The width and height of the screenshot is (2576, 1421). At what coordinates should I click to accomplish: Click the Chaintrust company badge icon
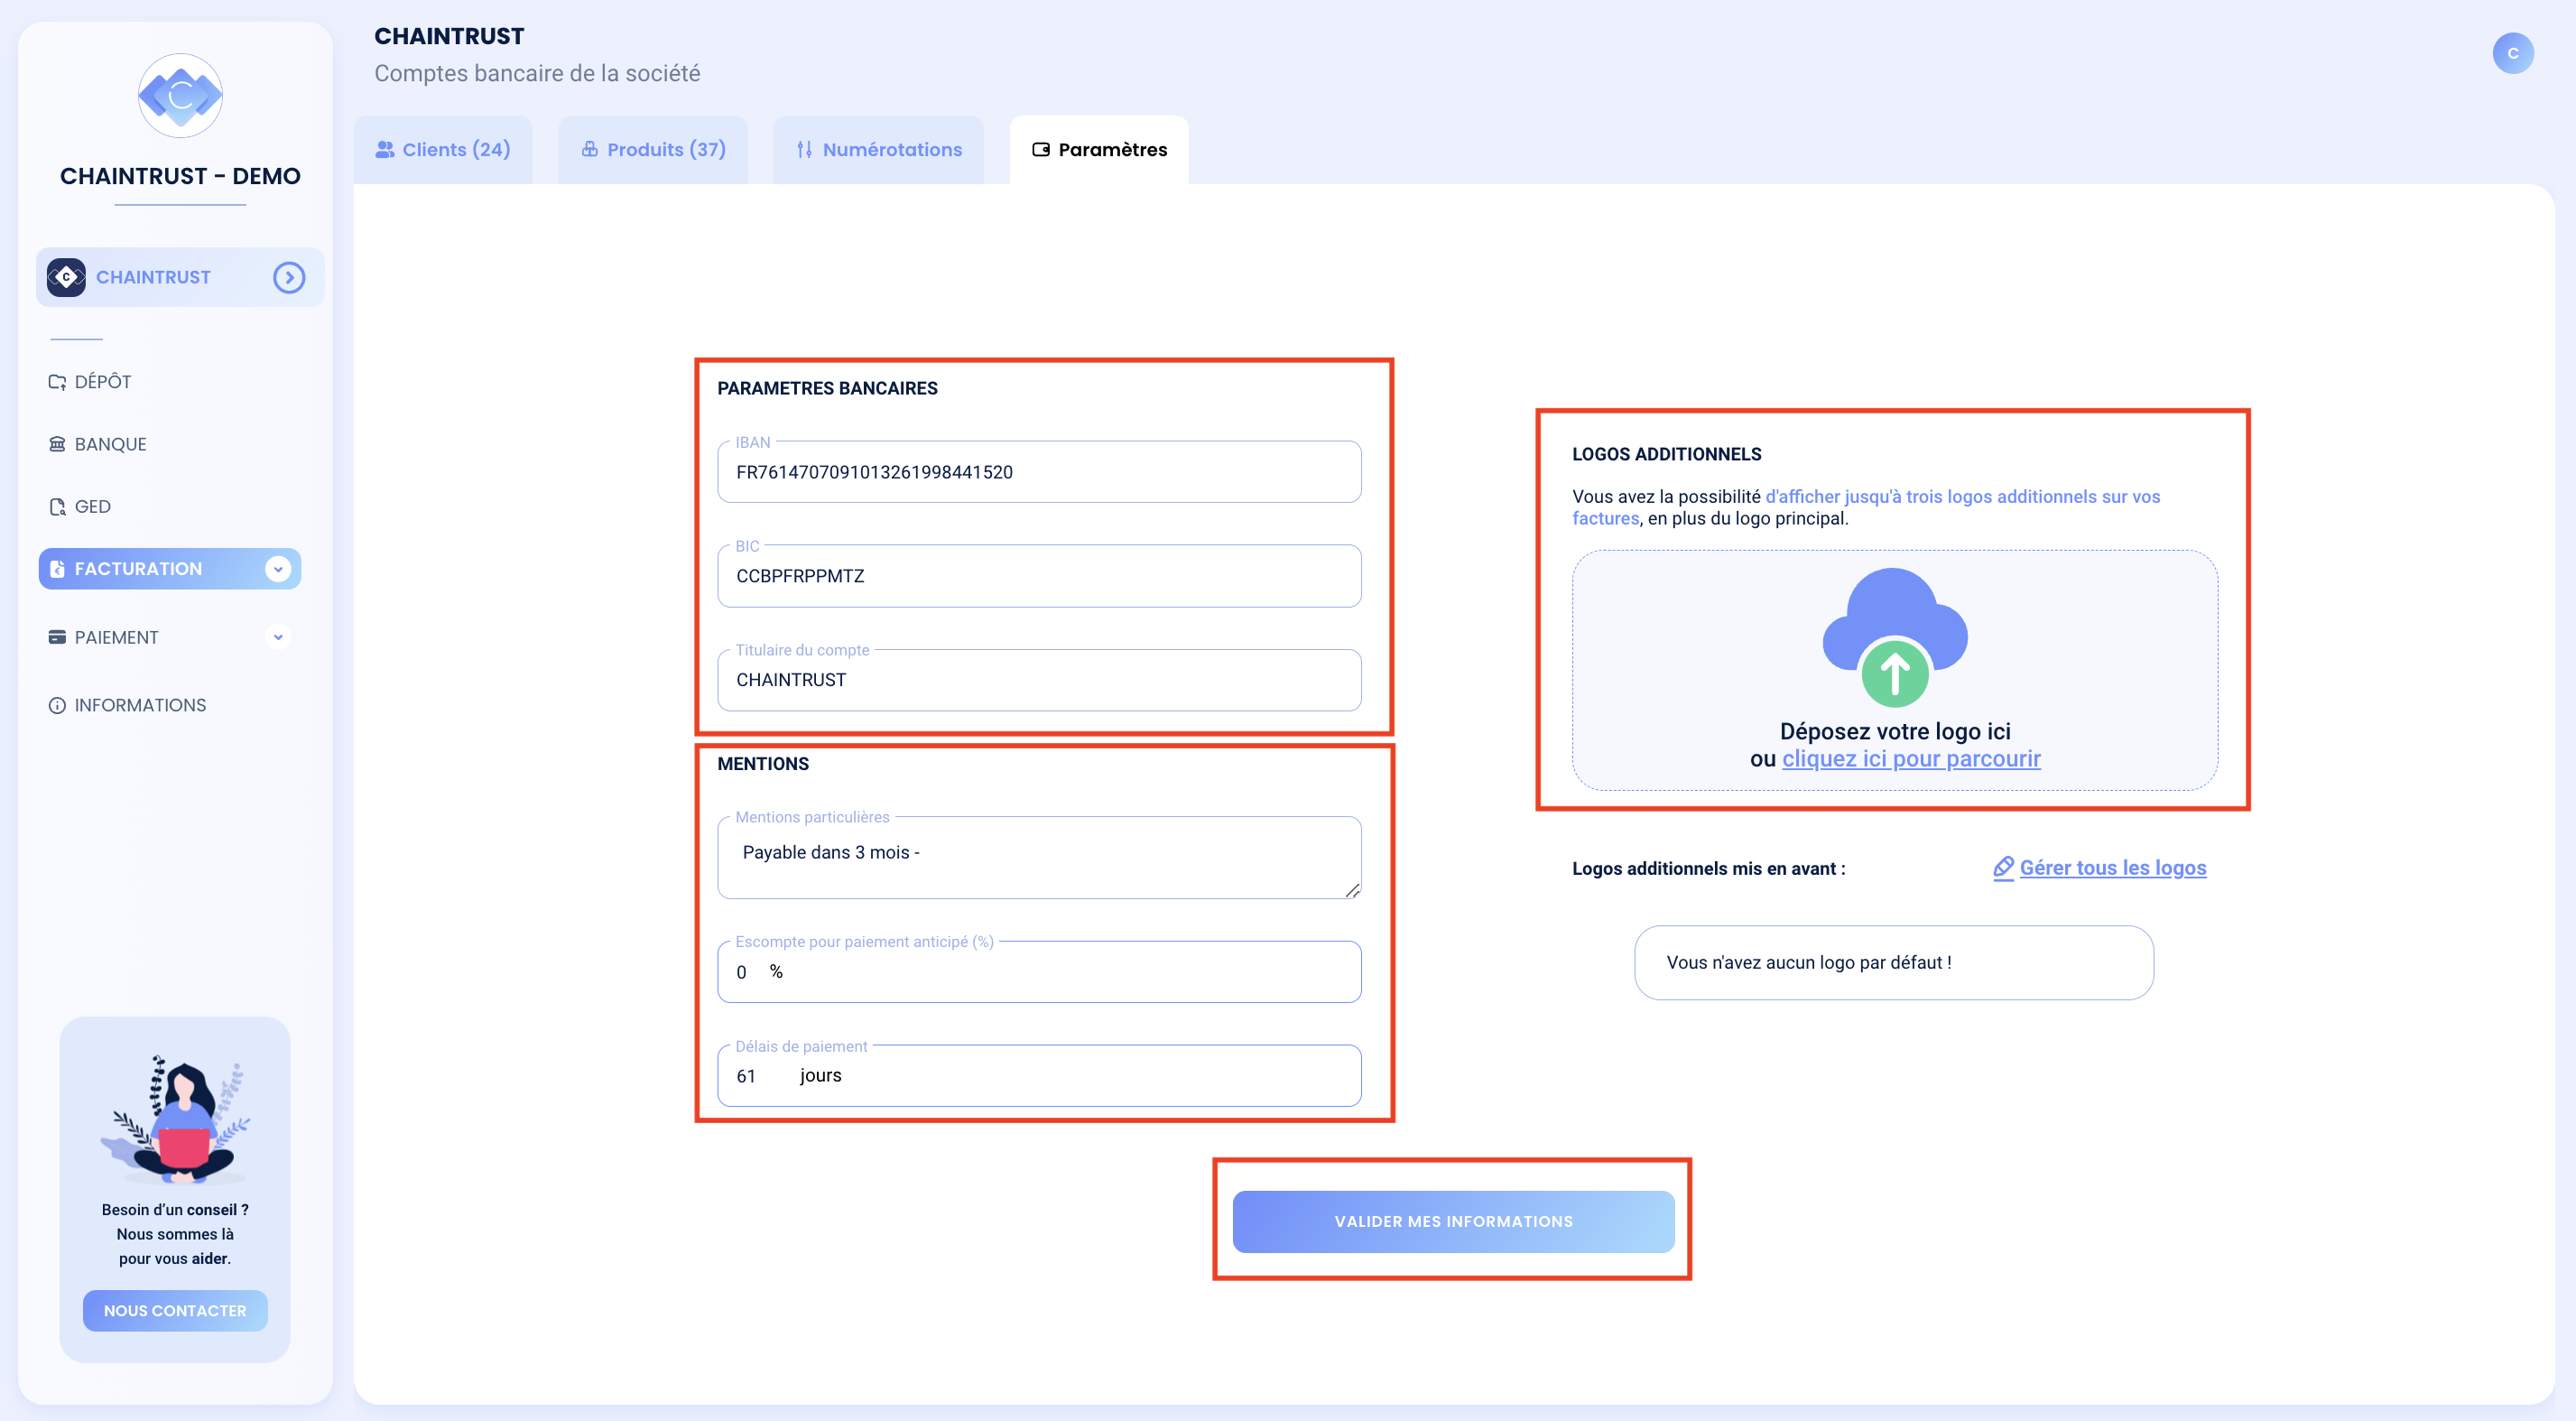[x=66, y=277]
